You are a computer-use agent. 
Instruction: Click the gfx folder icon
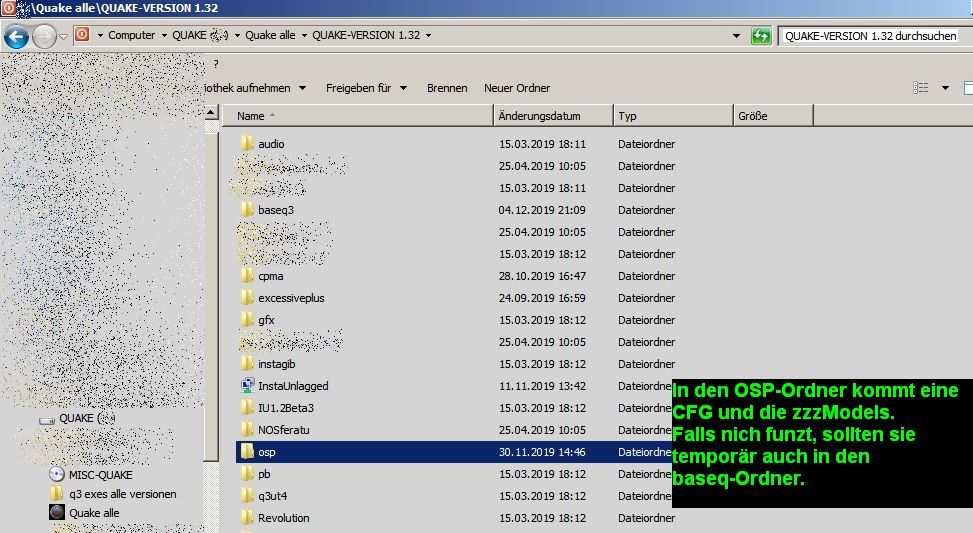[247, 320]
